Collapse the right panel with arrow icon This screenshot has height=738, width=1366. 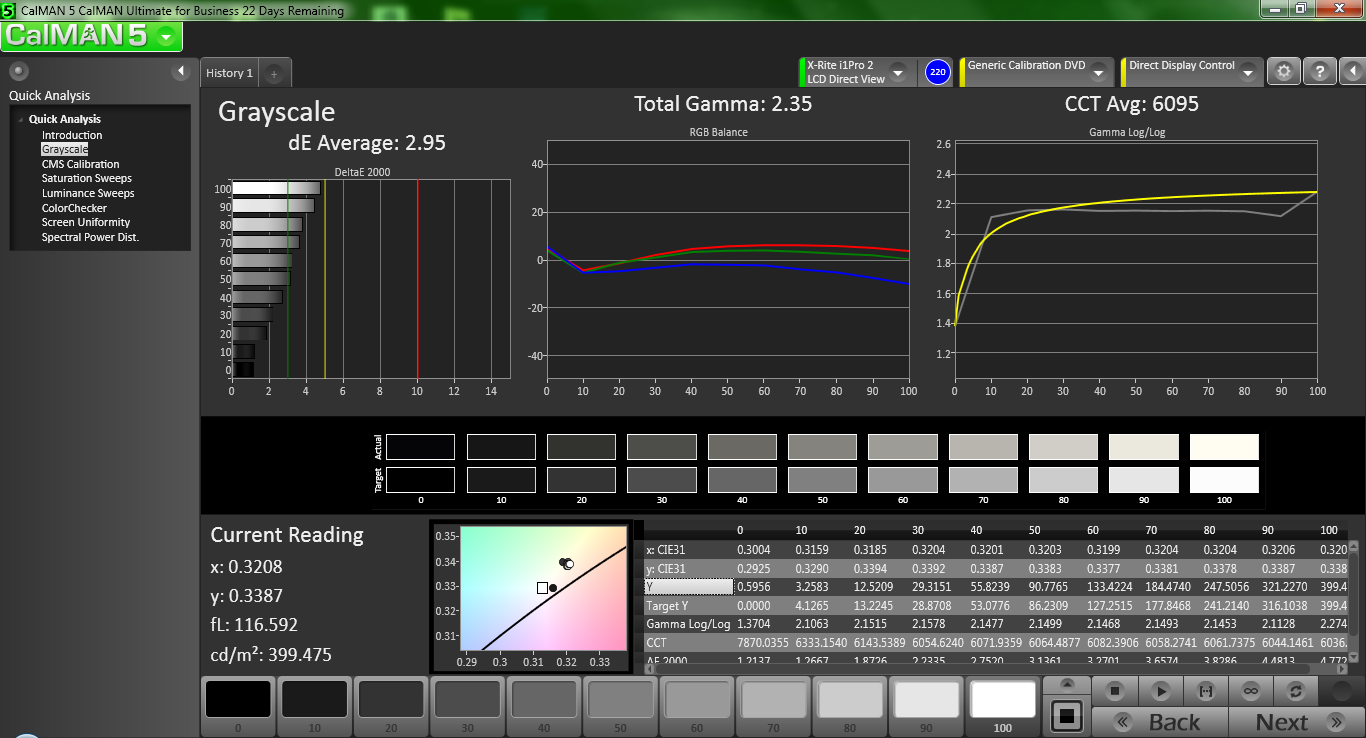pyautogui.click(x=1352, y=72)
